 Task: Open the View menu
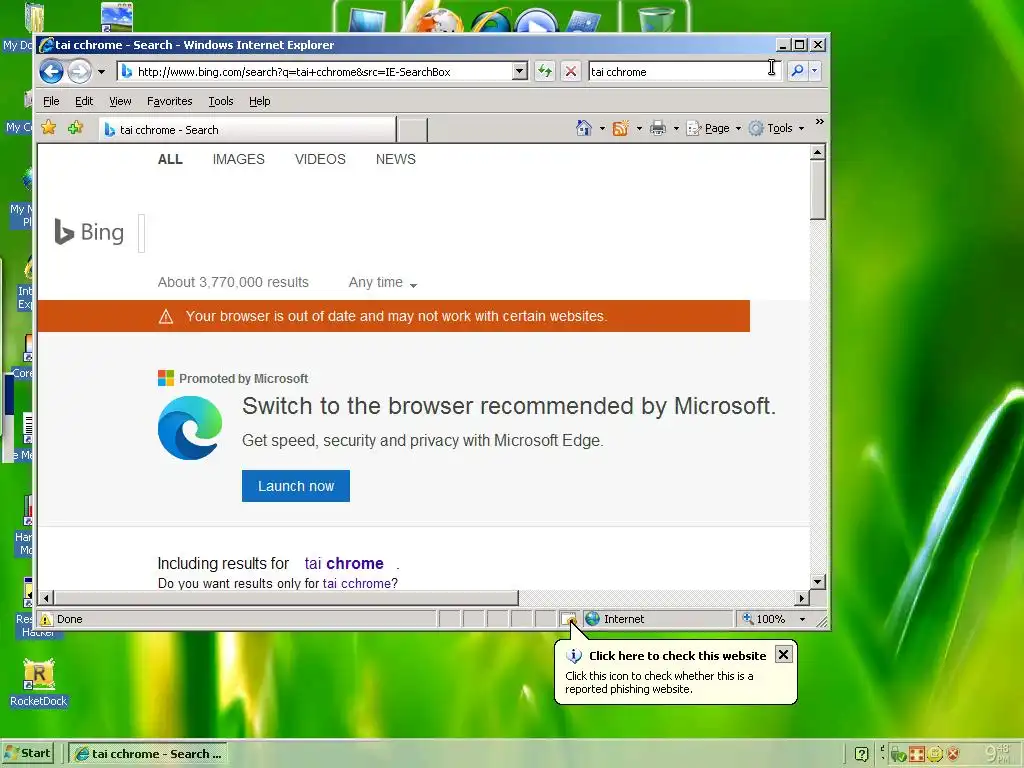tap(120, 101)
